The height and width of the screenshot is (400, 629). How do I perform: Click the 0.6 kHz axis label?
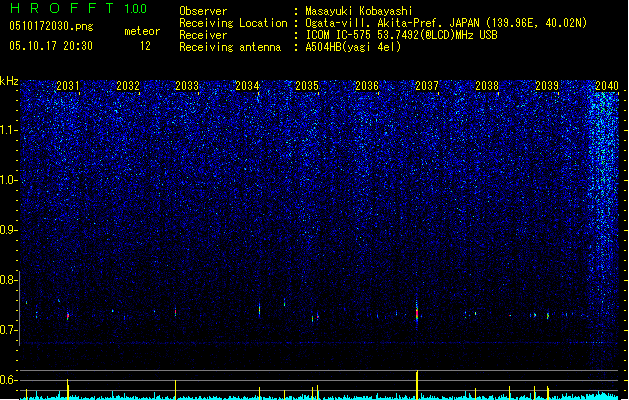pos(9,380)
